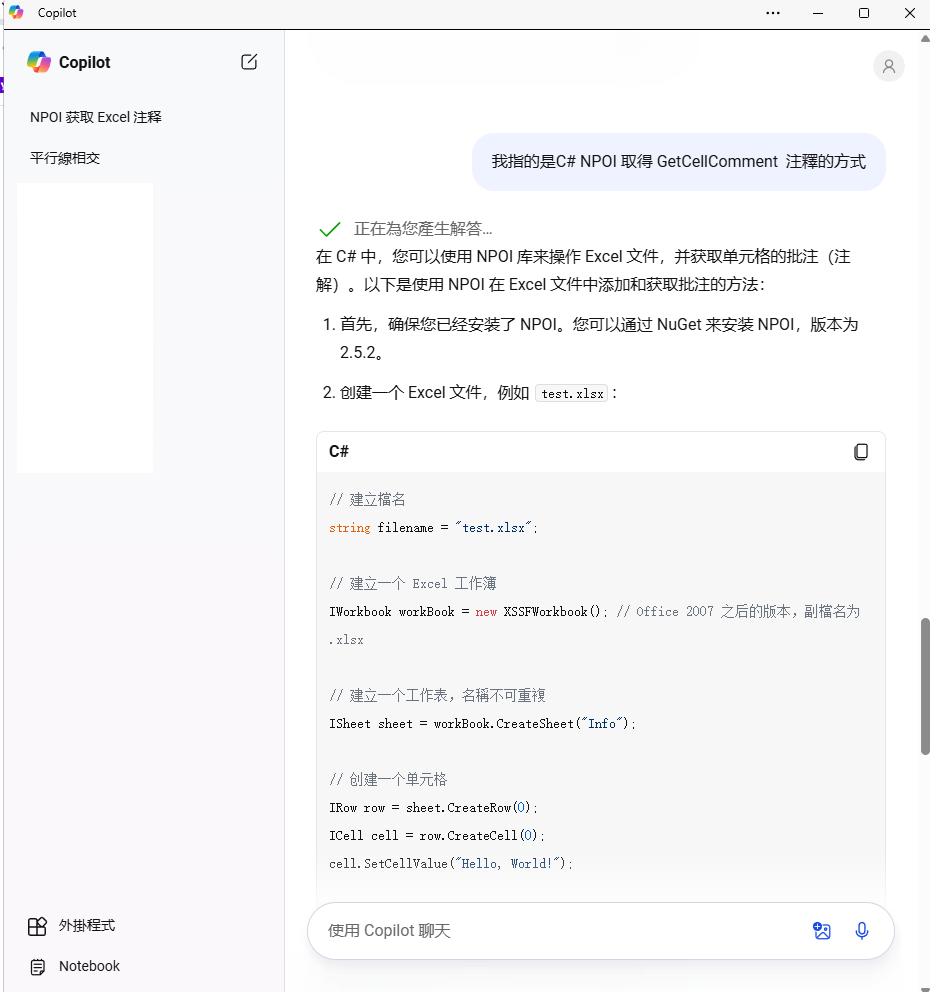This screenshot has width=930, height=992.
Task: Maximize the Copilot window
Action: (x=864, y=13)
